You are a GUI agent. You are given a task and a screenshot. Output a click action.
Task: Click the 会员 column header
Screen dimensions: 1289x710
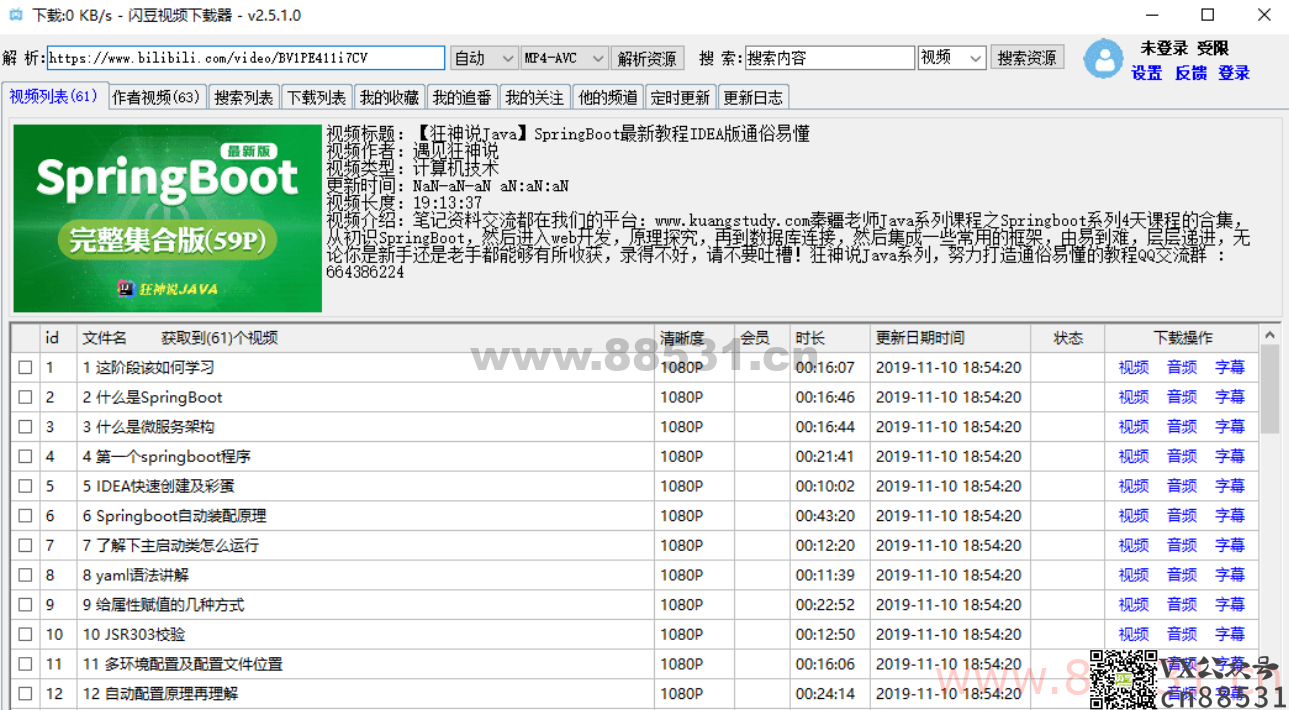(763, 338)
